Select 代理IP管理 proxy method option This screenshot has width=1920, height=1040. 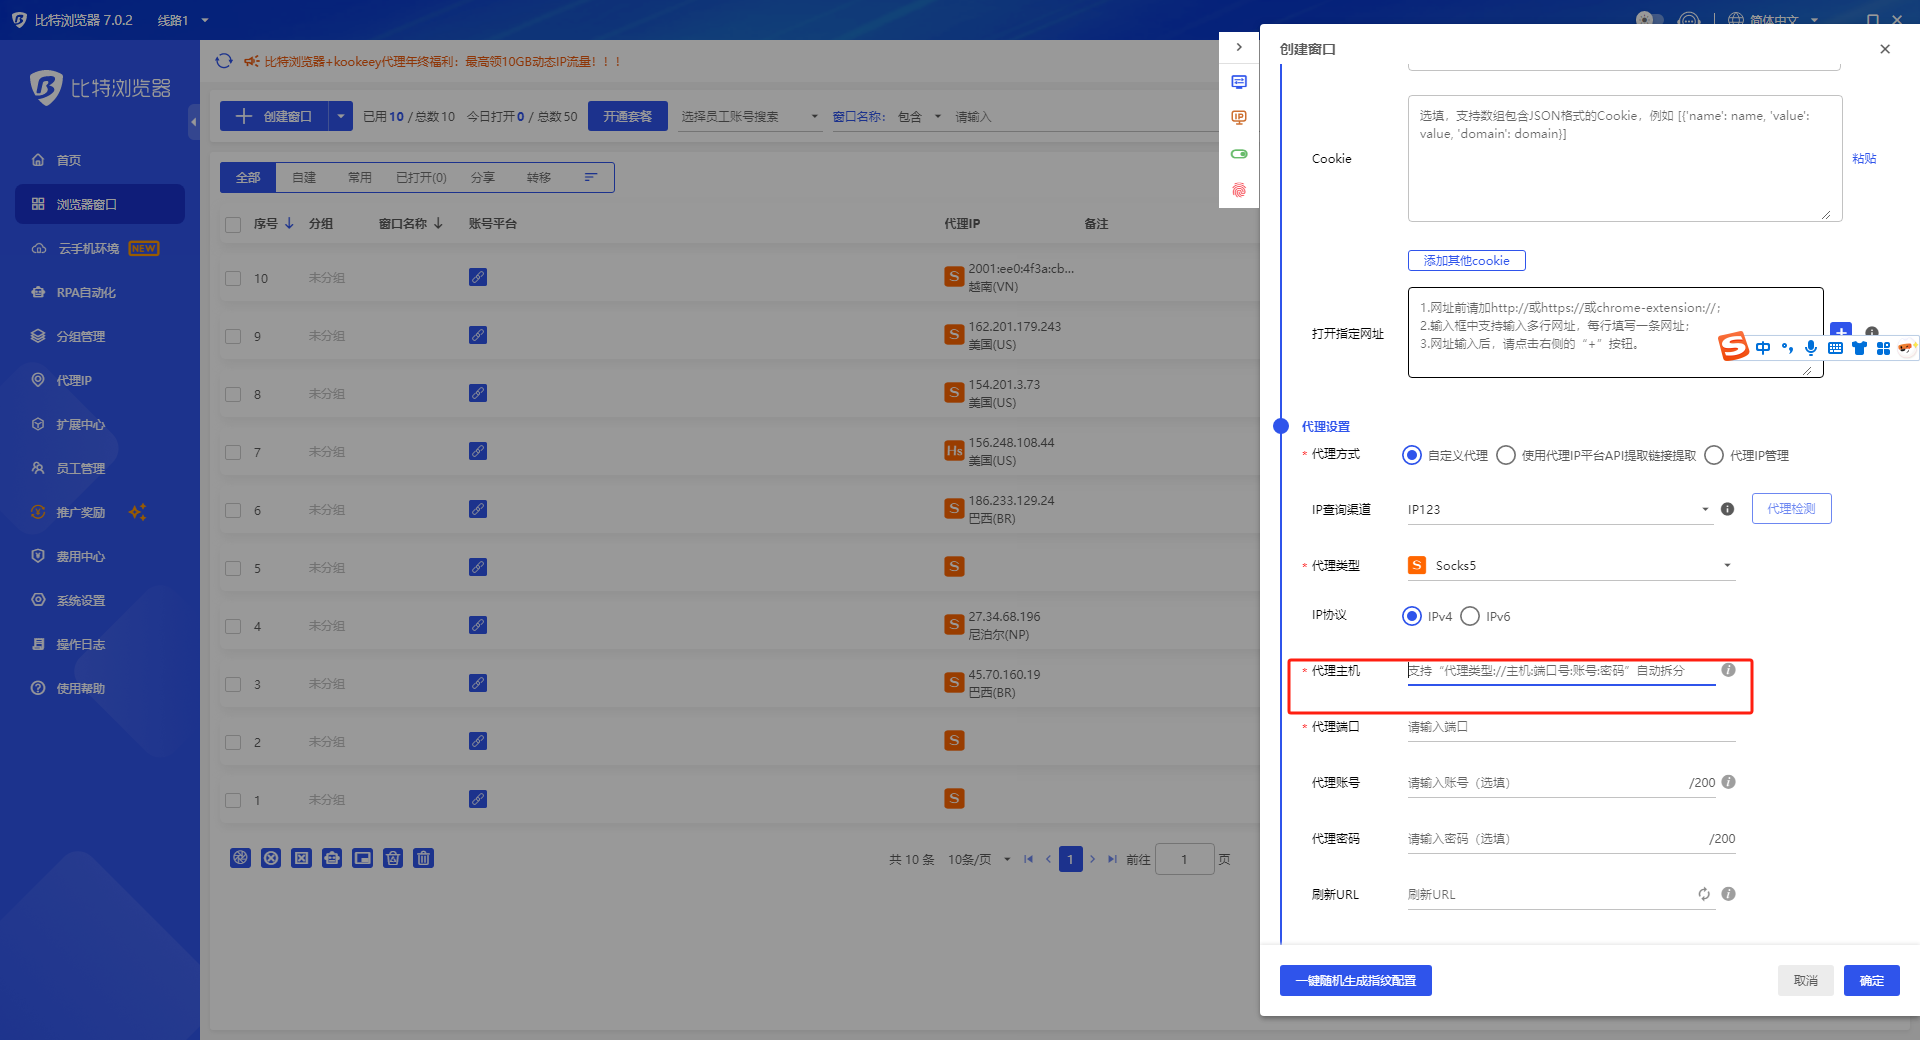click(x=1714, y=456)
